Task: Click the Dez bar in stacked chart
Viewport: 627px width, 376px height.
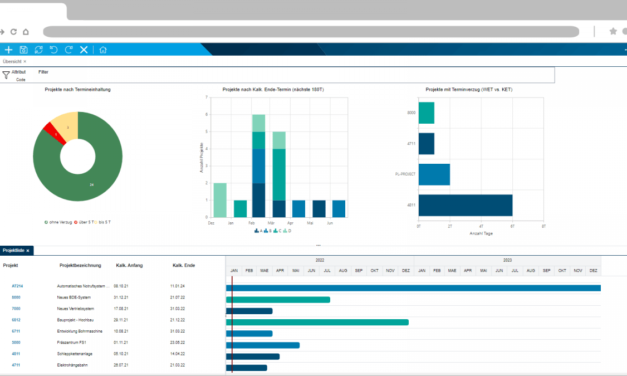Action: click(x=220, y=200)
